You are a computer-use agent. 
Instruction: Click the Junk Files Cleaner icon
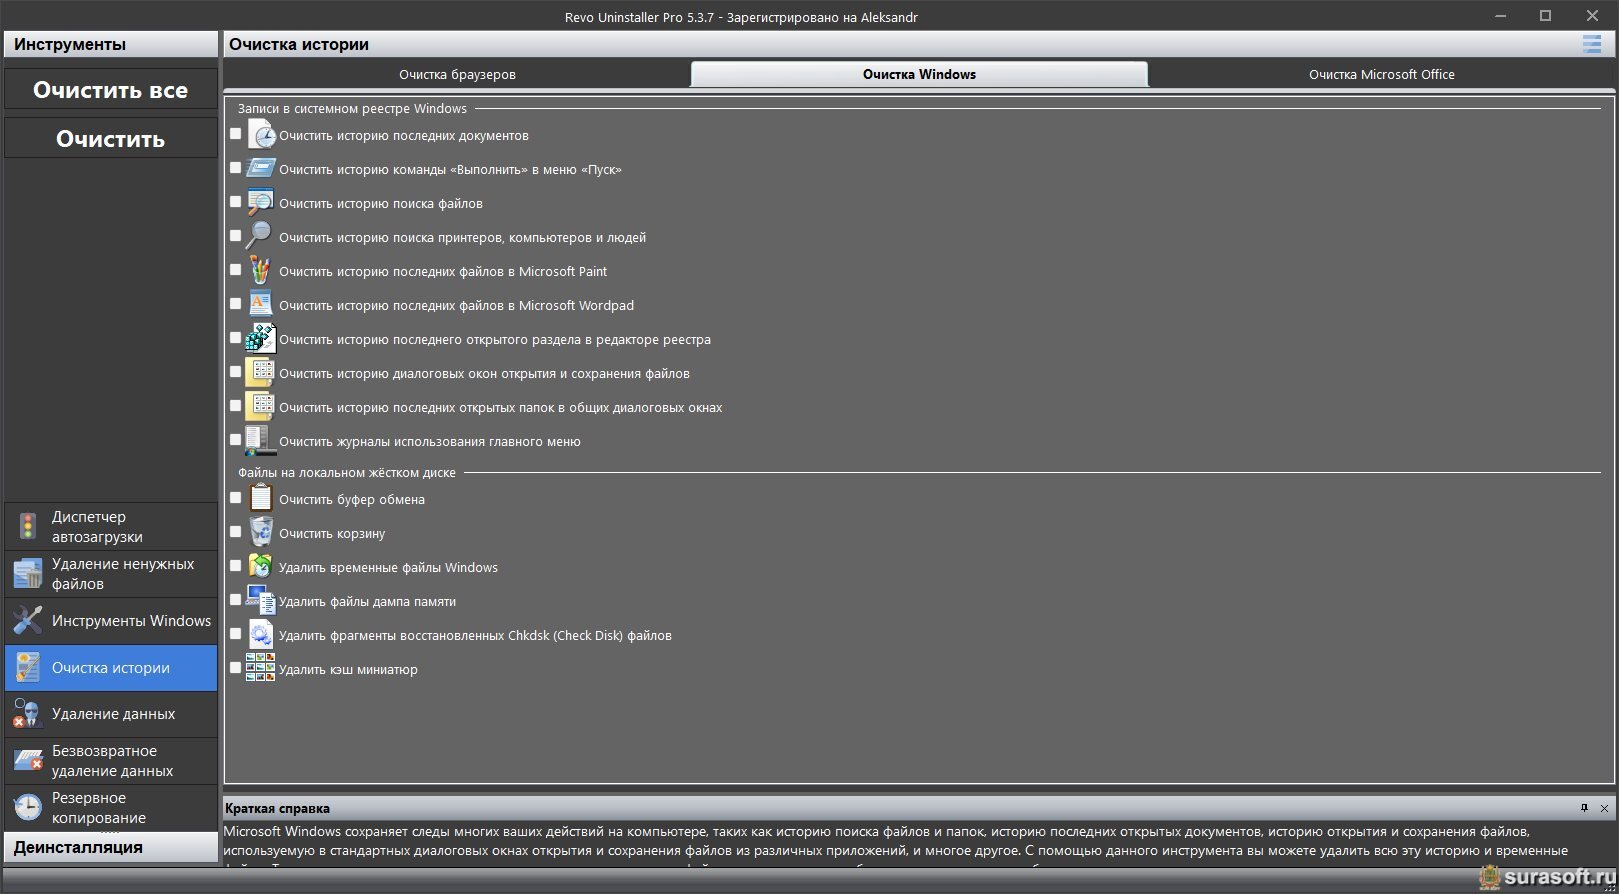[x=28, y=573]
